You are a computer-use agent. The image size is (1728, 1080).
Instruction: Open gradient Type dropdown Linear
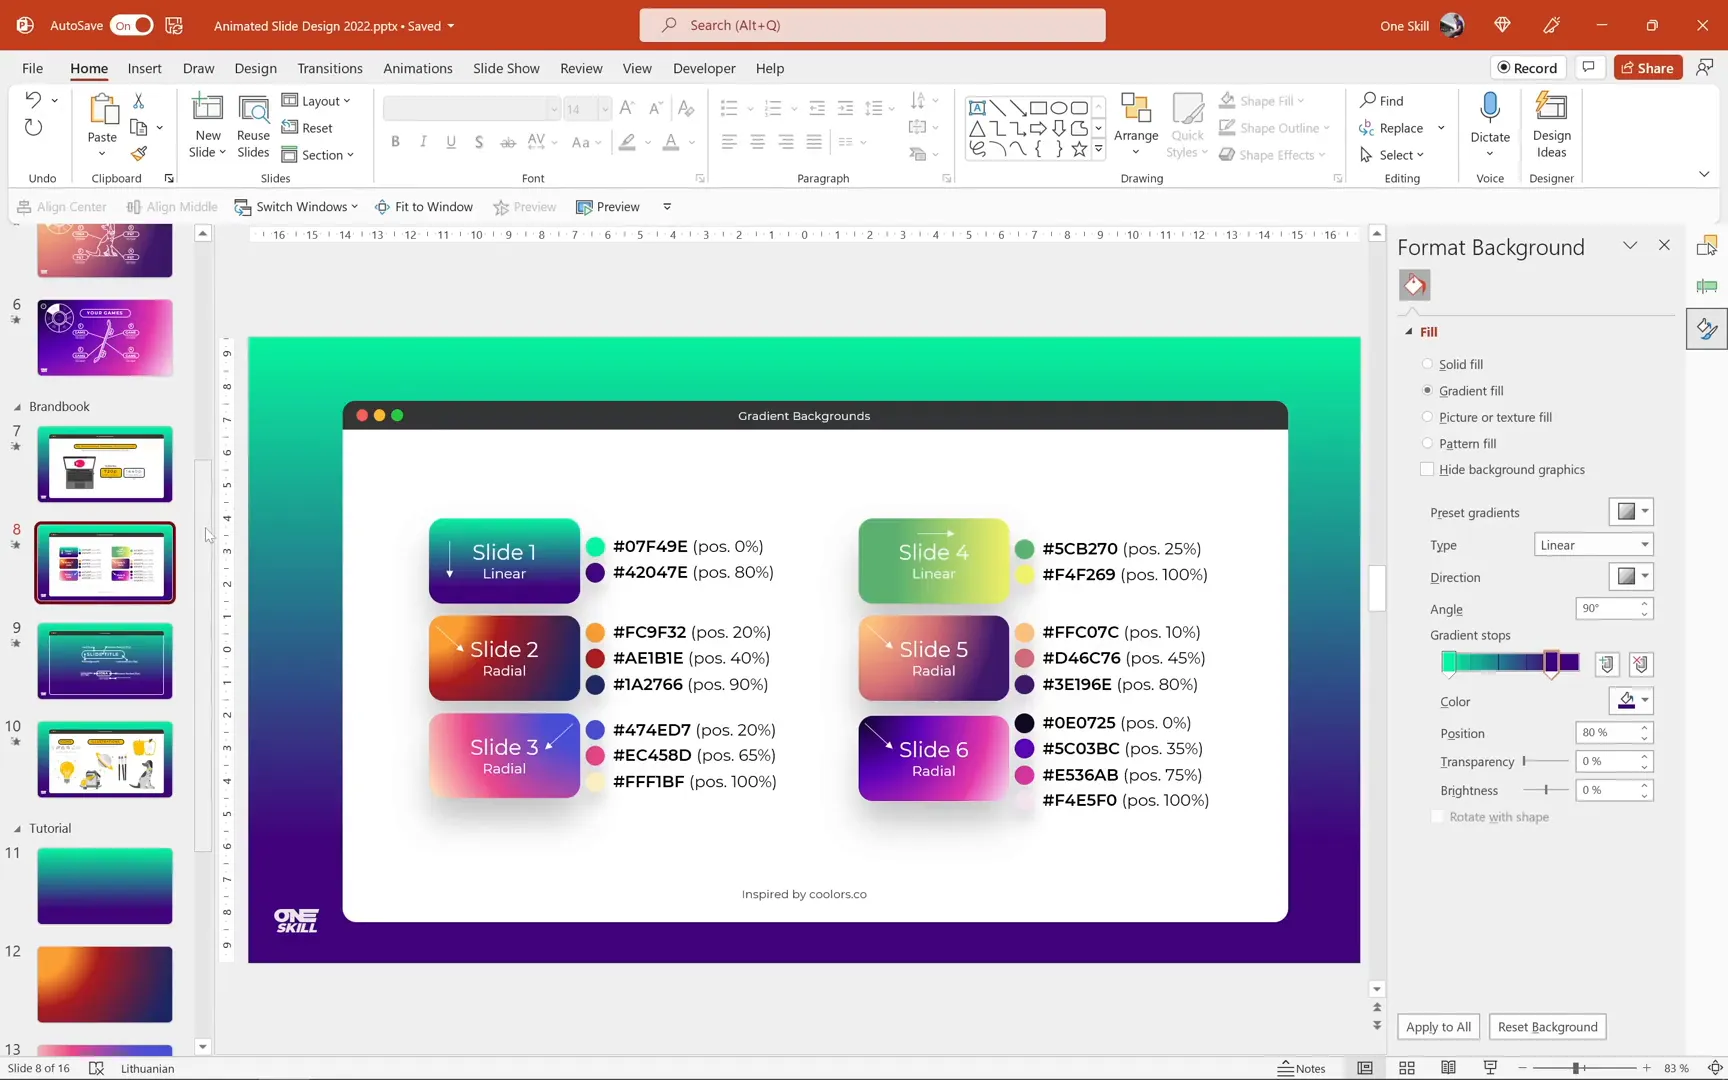[x=1593, y=545]
